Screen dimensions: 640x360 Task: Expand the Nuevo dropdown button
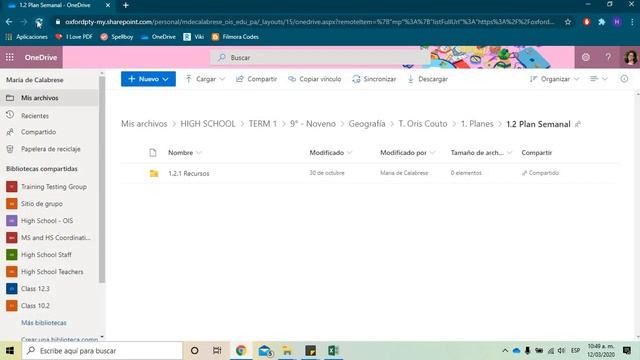click(148, 79)
